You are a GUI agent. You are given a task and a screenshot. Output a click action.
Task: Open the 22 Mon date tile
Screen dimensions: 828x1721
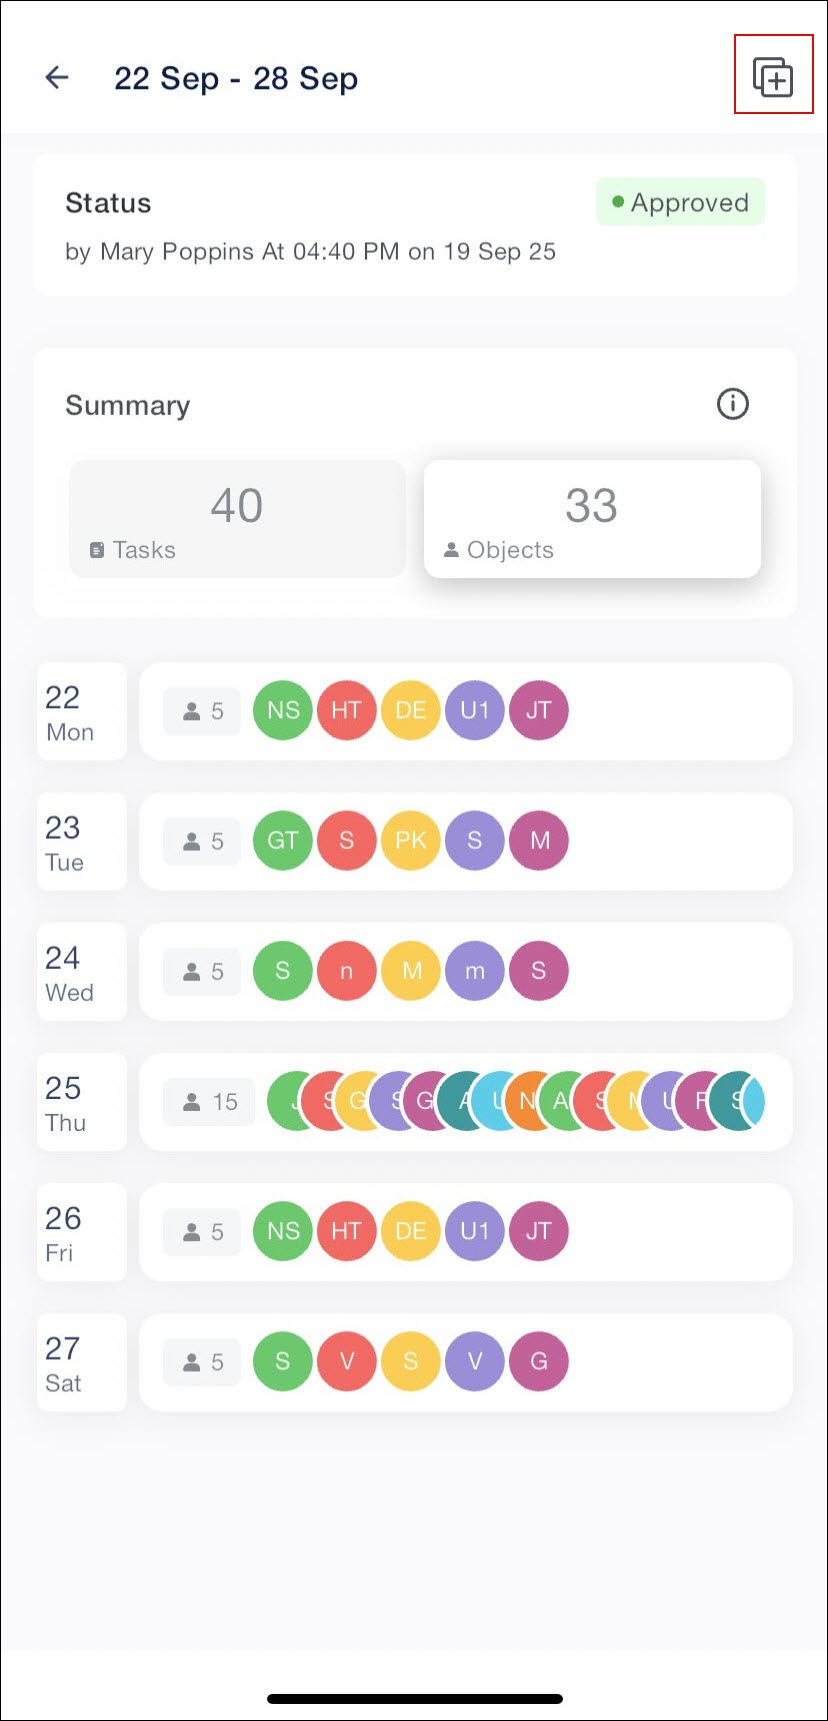click(82, 711)
